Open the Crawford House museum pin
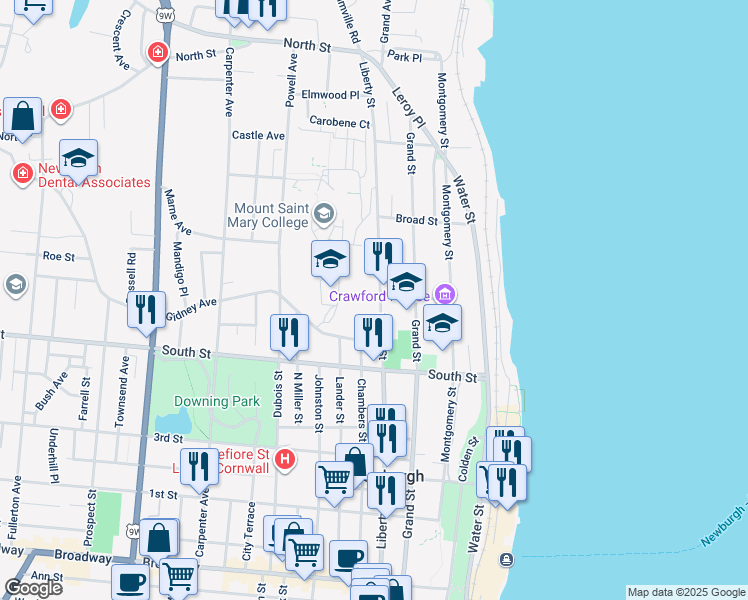748x600 pixels. tap(445, 293)
